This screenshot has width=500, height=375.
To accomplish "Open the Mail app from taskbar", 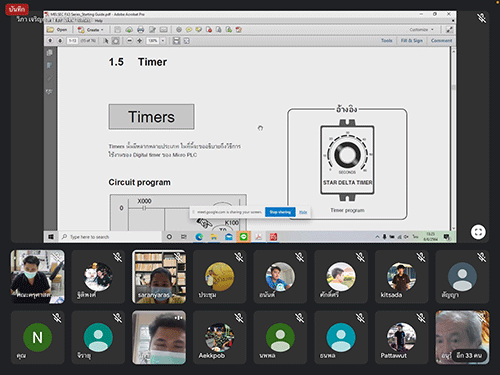I will coord(229,237).
